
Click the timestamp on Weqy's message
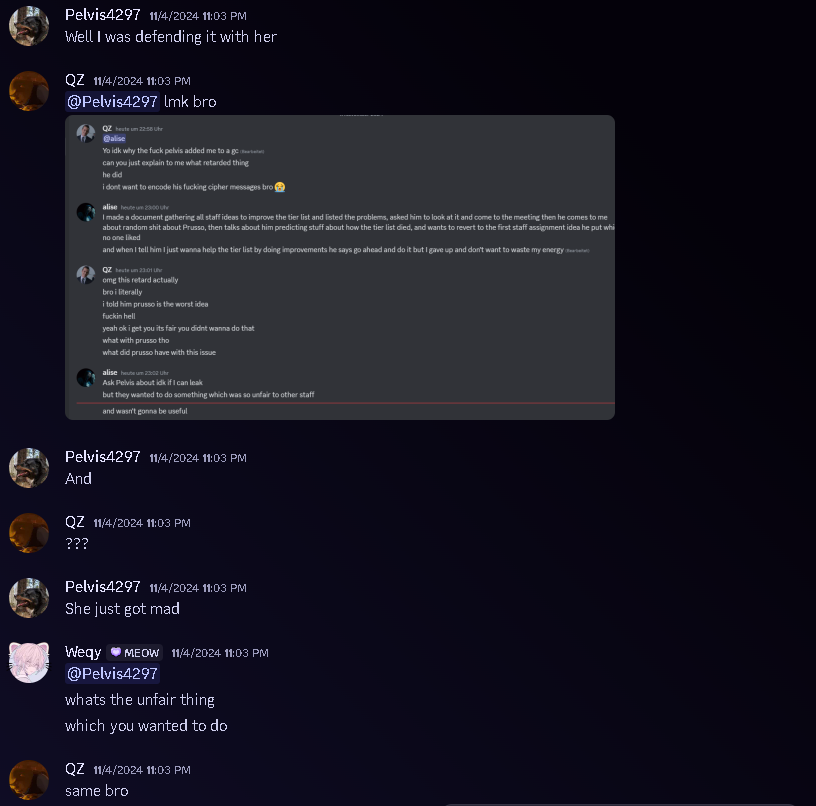click(220, 653)
